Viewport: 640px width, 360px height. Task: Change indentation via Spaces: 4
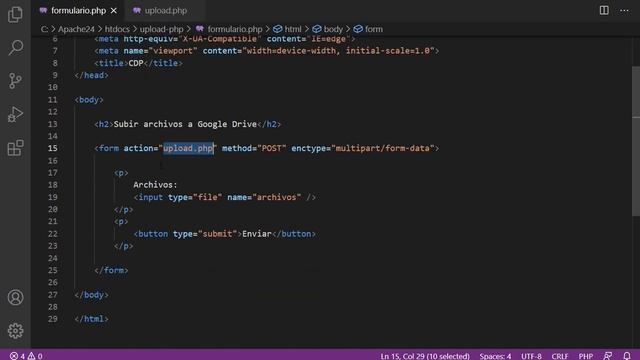pyautogui.click(x=495, y=356)
